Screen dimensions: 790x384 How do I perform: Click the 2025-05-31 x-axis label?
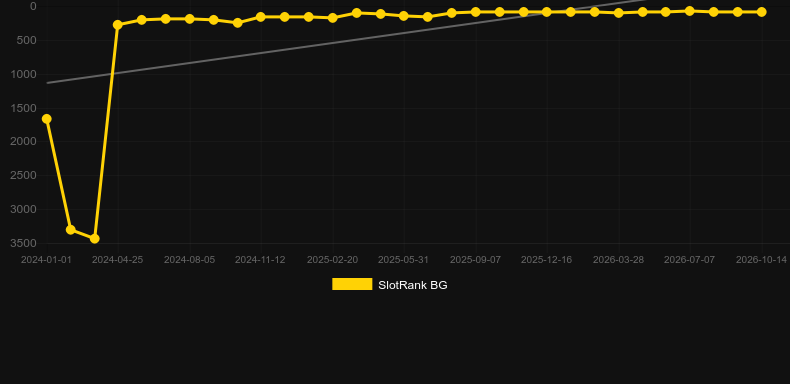[404, 260]
